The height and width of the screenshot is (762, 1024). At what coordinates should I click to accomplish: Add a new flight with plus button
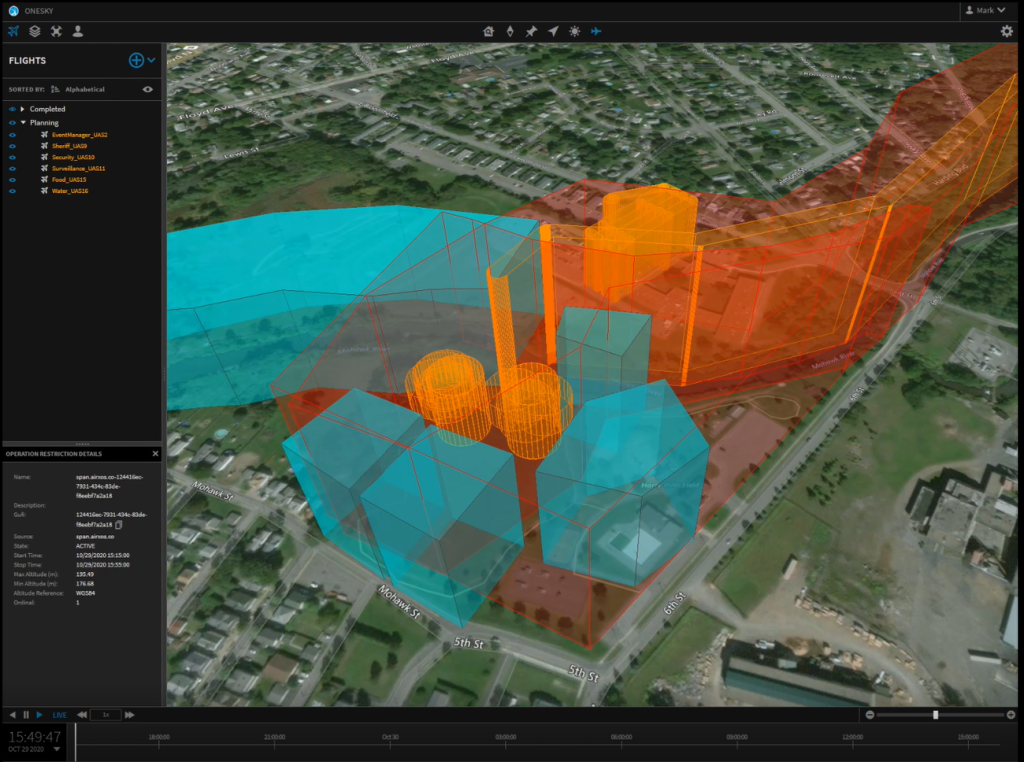pos(136,60)
